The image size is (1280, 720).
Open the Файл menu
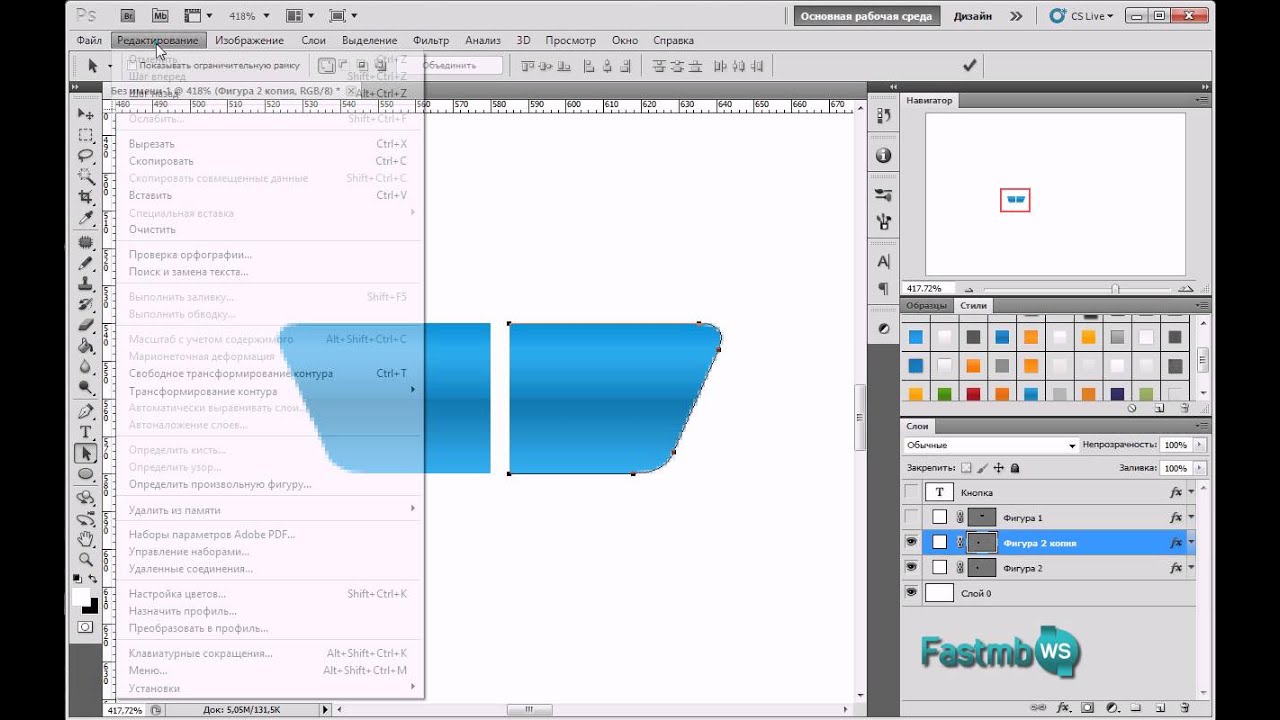pyautogui.click(x=89, y=40)
